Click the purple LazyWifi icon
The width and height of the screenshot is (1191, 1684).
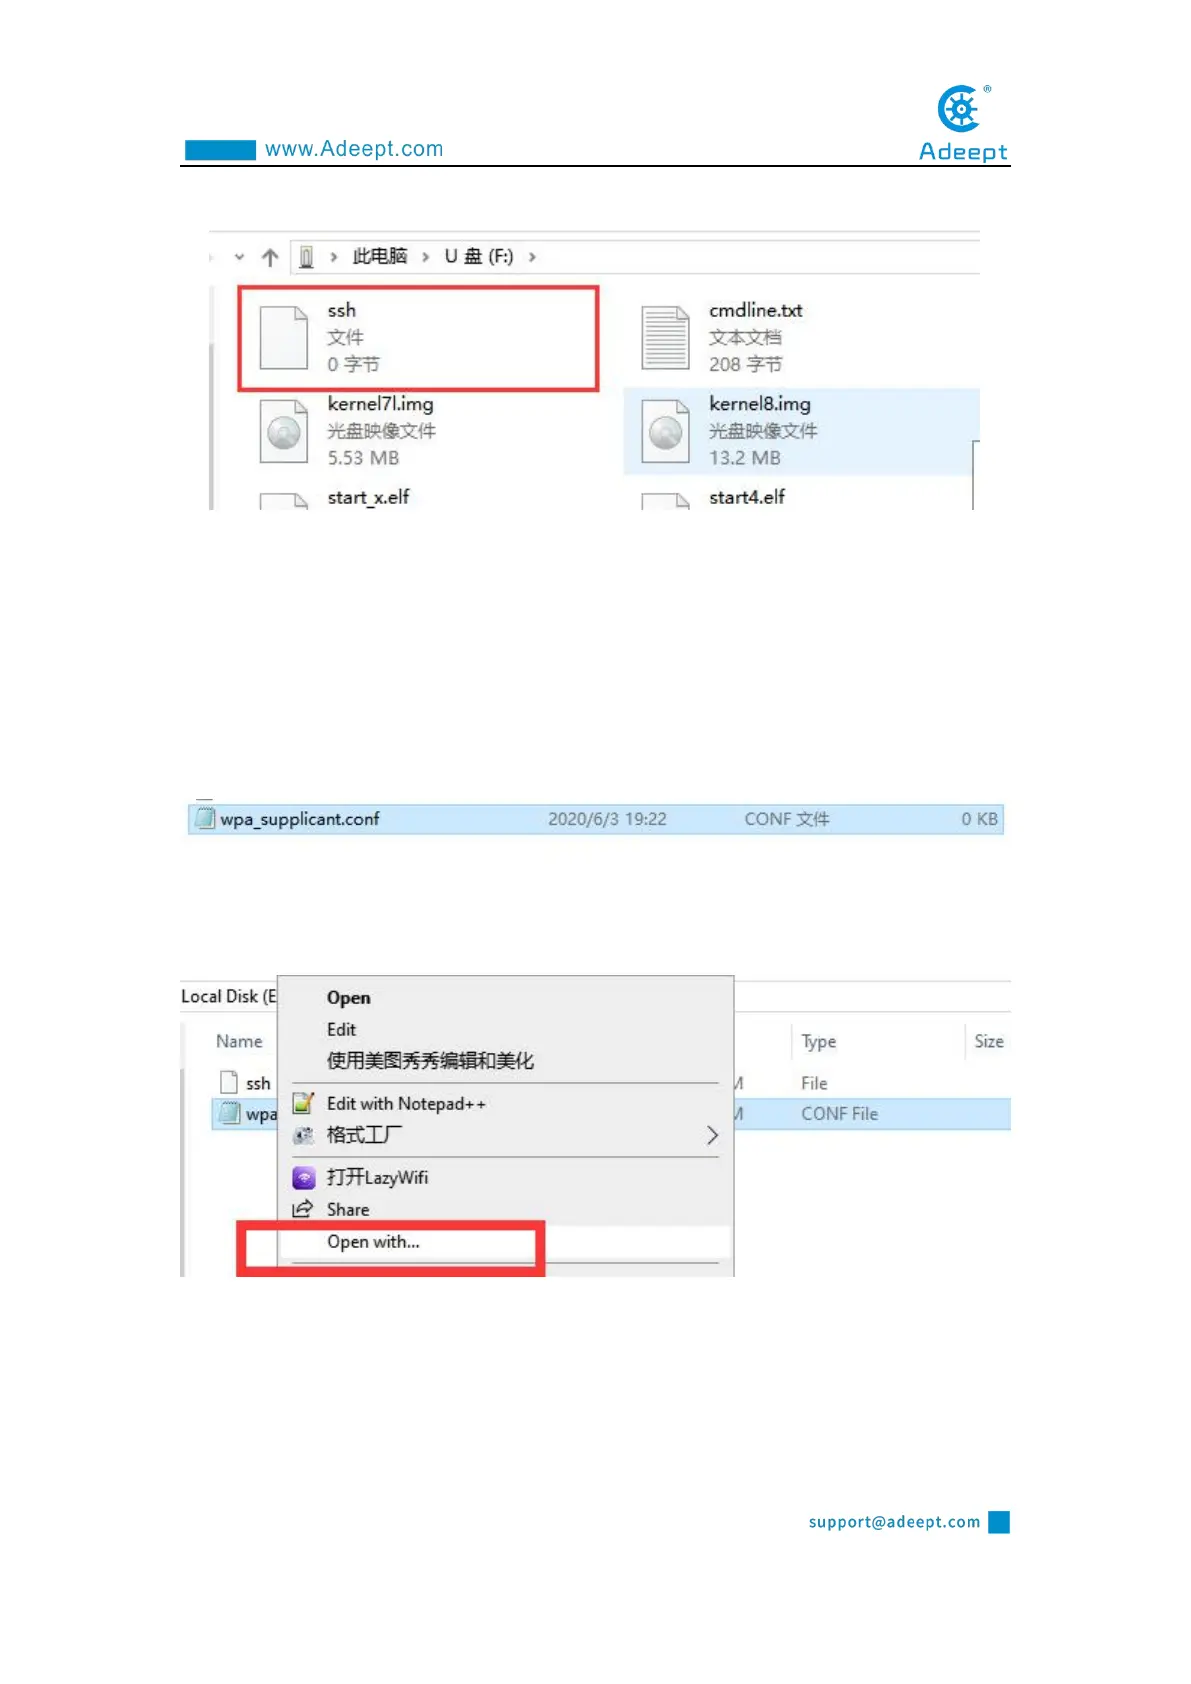click(304, 1177)
